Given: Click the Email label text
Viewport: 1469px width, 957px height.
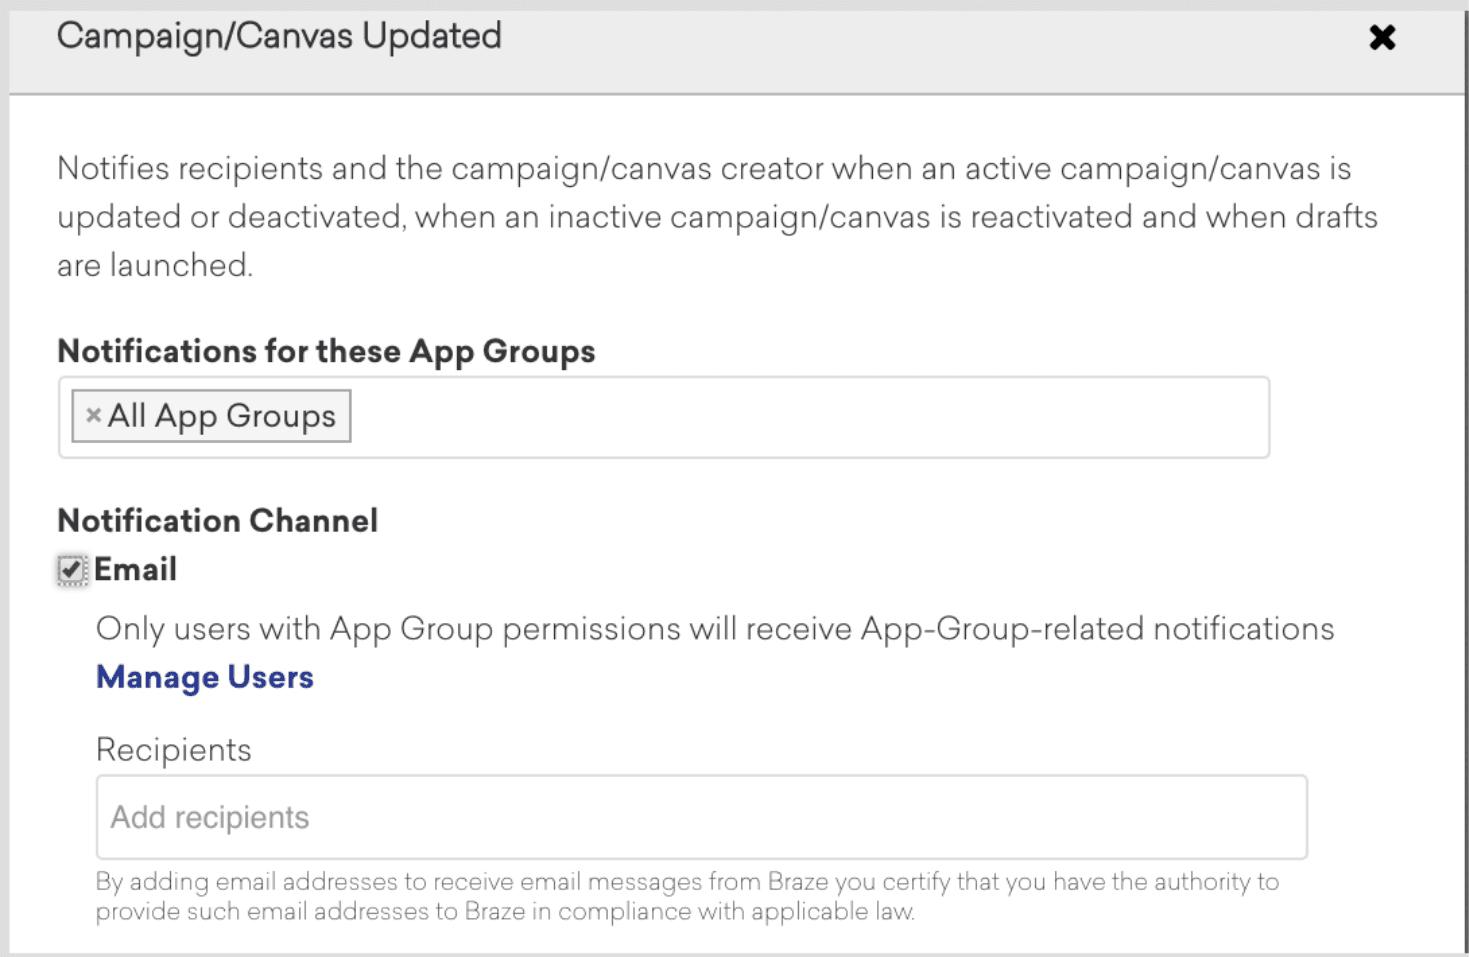Looking at the screenshot, I should point(136,570).
